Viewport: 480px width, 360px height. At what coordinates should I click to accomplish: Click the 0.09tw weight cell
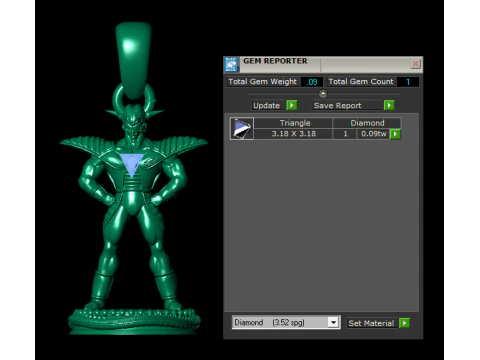pos(373,134)
